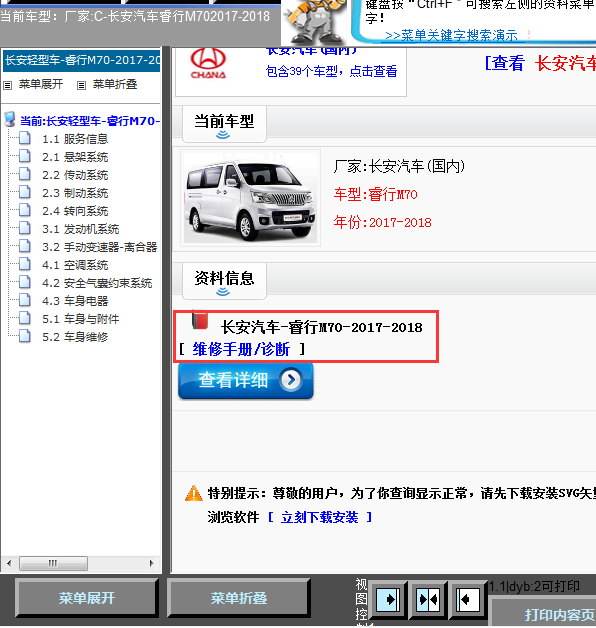The image size is (596, 628).
Task: Click the document icon beside 1.1 服务信息
Action: point(25,138)
